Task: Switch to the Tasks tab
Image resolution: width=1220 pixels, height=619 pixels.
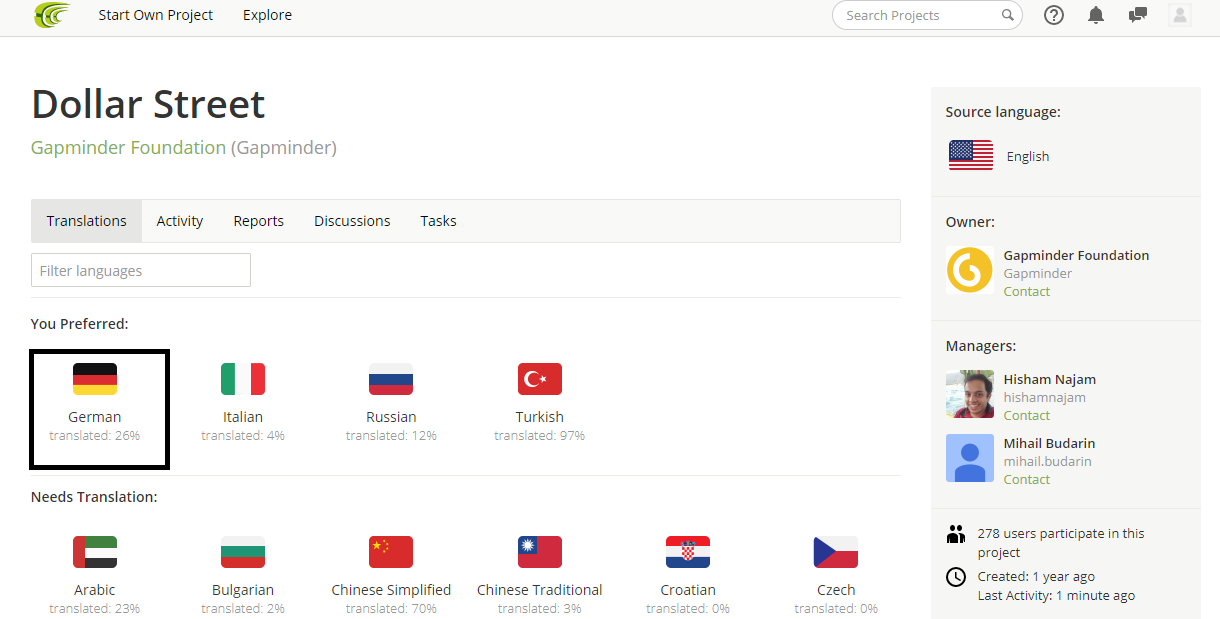Action: [438, 221]
